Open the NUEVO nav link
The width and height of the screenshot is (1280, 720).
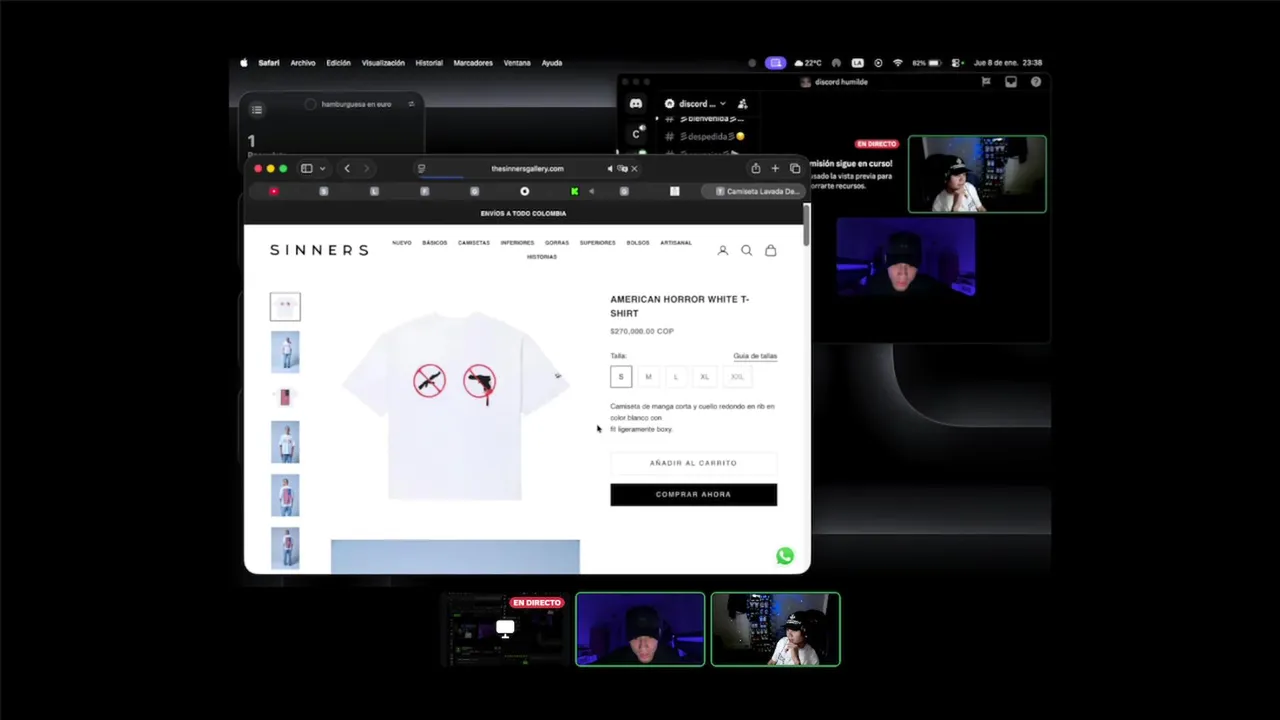(x=402, y=243)
